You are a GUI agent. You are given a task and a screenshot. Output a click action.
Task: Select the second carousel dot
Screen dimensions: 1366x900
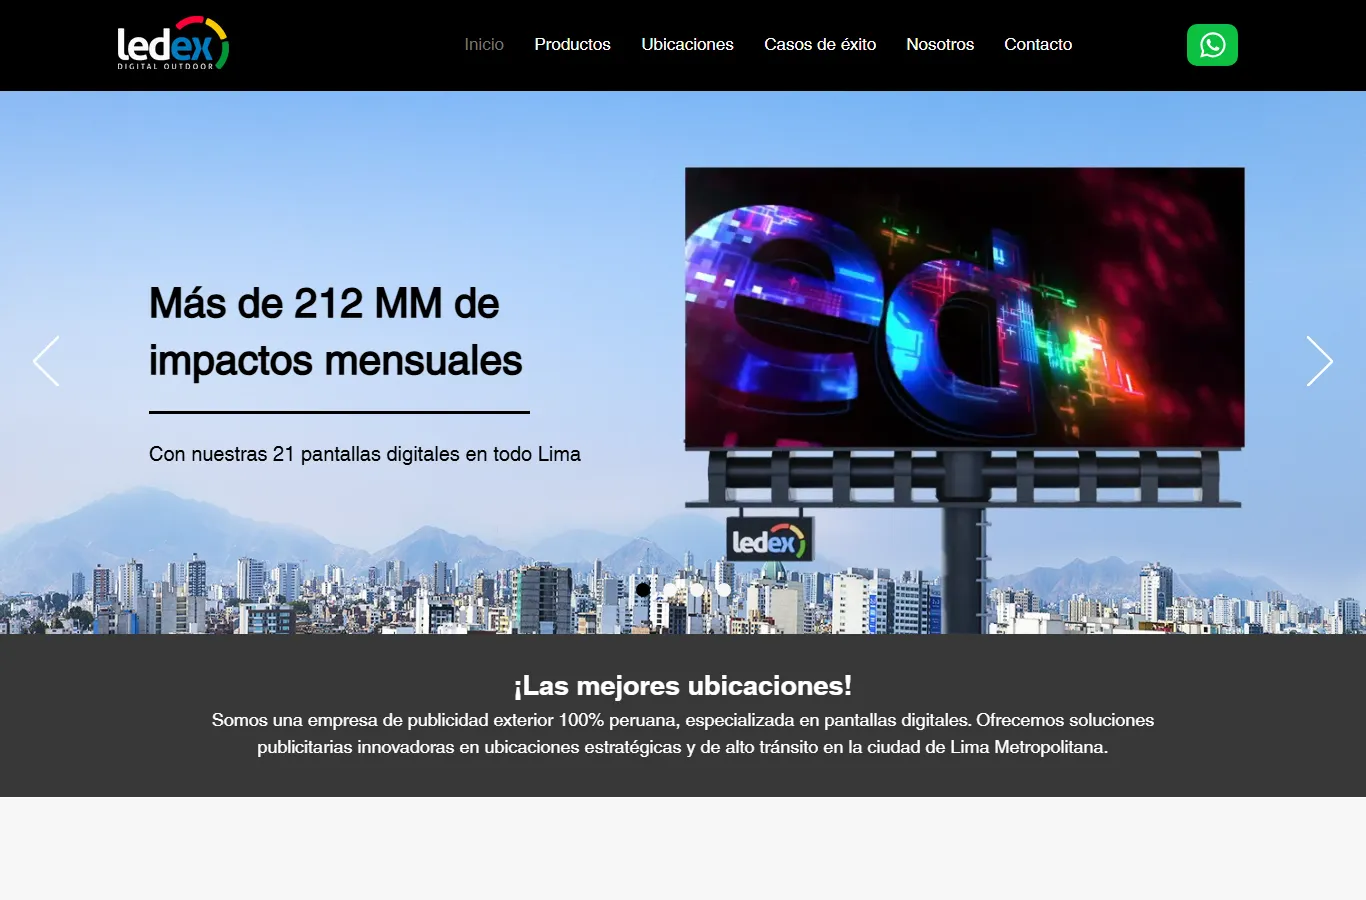tap(670, 589)
